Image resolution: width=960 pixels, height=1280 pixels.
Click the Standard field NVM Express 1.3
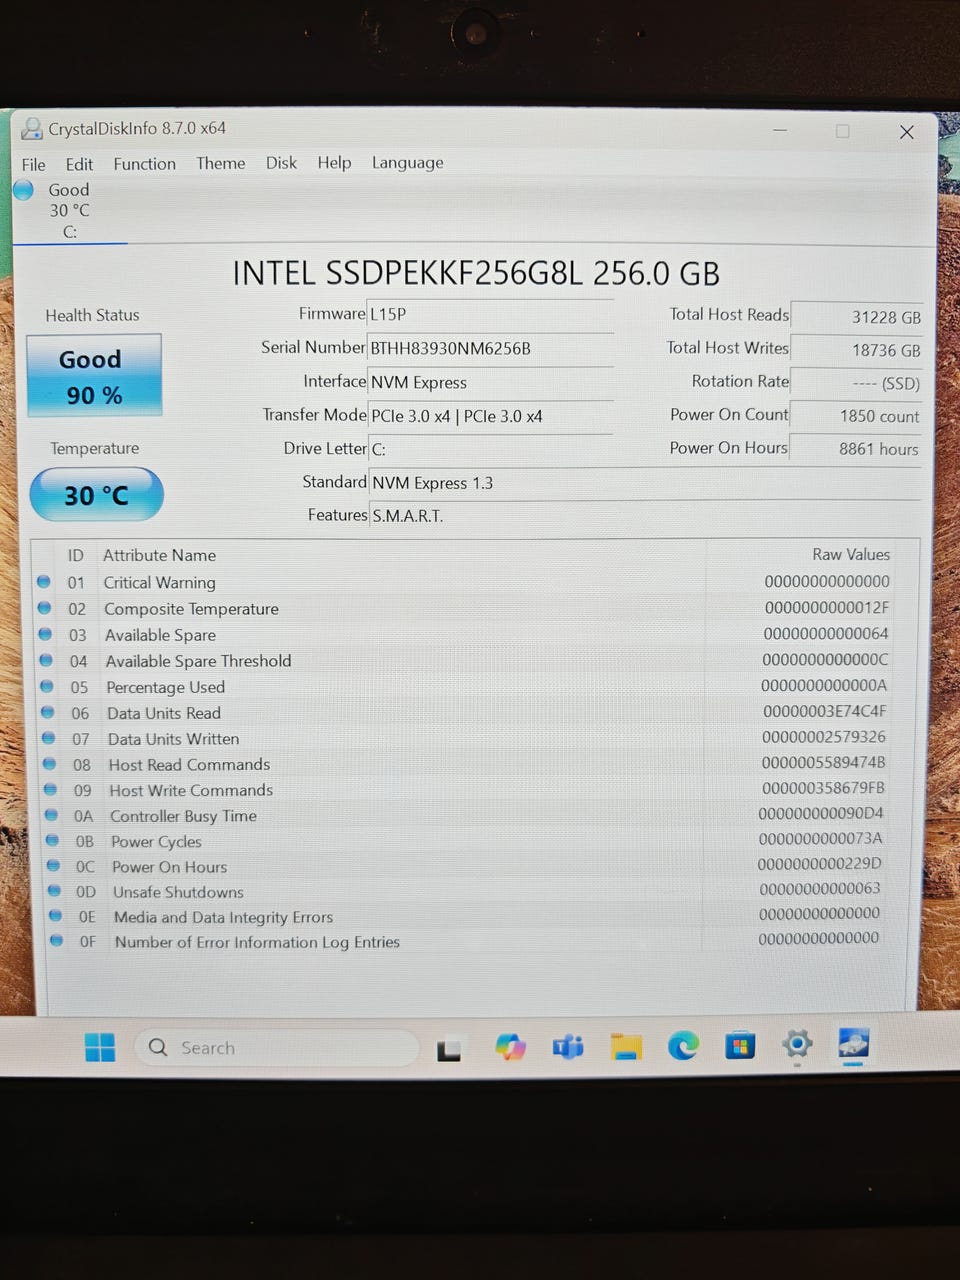[644, 483]
